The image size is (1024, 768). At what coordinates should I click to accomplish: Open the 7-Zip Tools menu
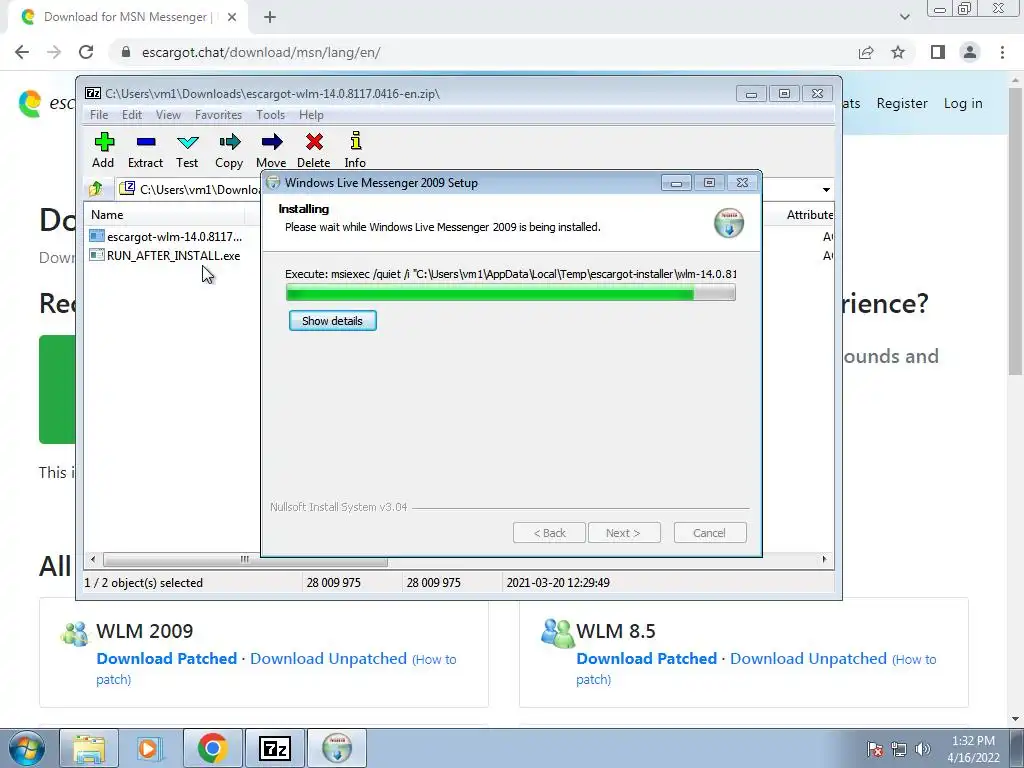click(270, 115)
